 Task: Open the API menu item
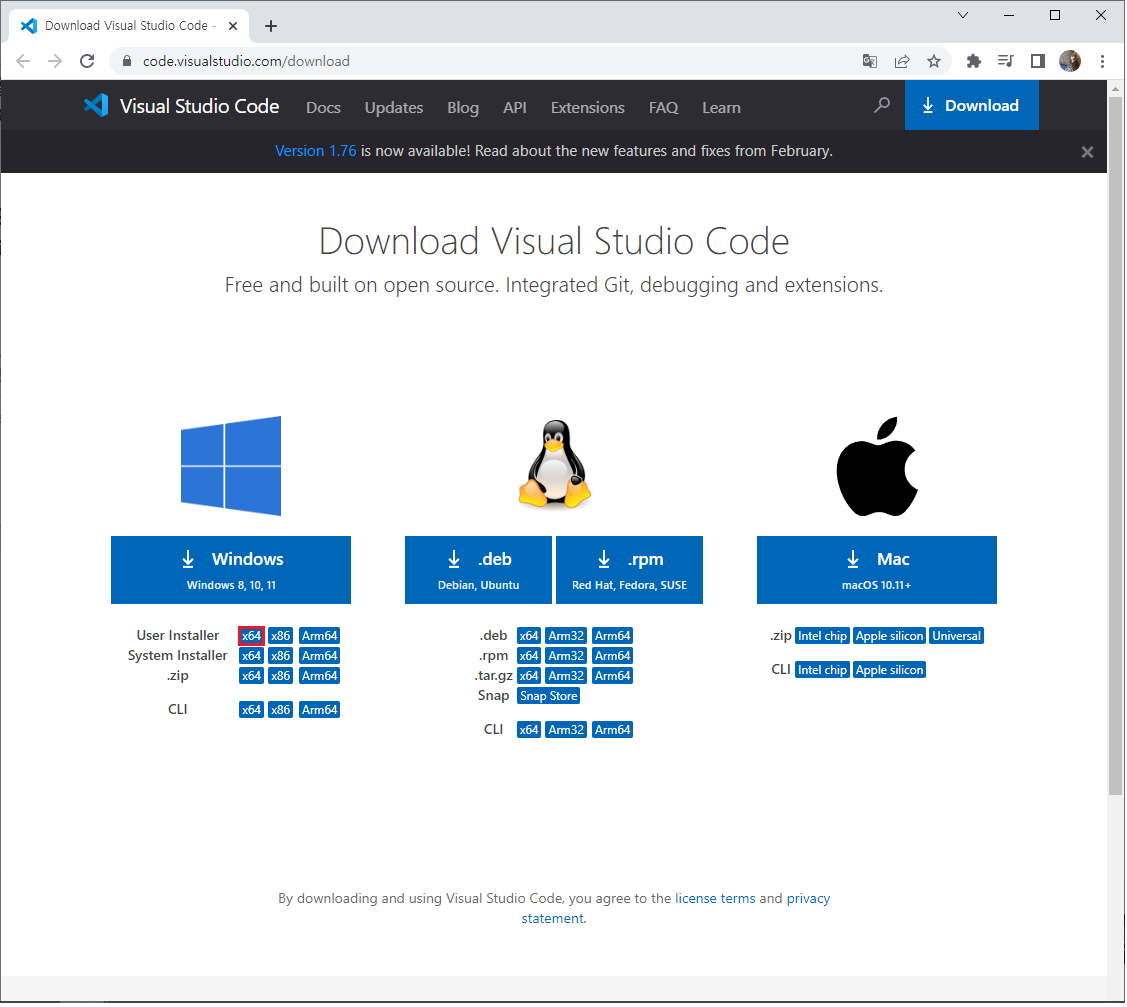point(515,107)
